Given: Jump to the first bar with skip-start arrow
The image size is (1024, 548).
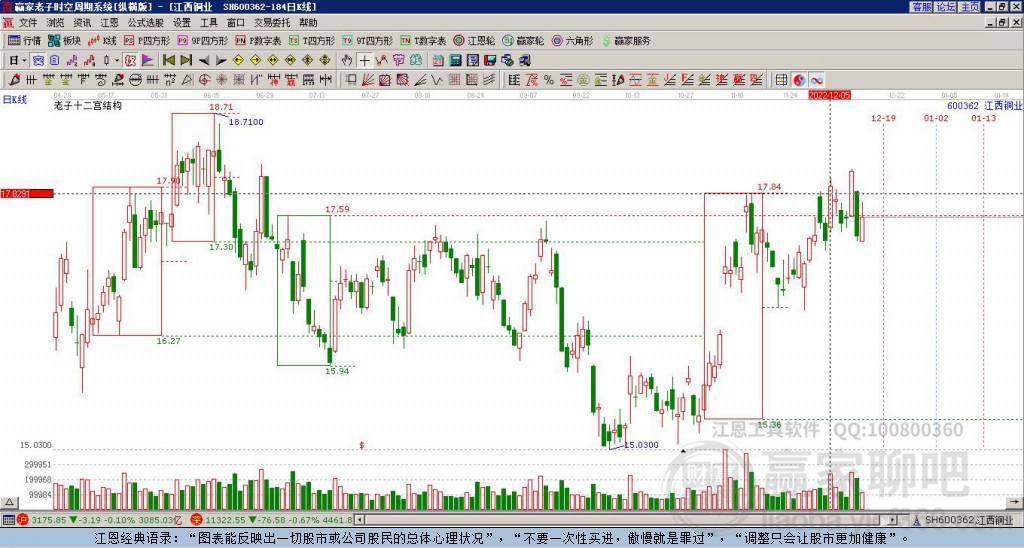Looking at the screenshot, I should click(169, 60).
